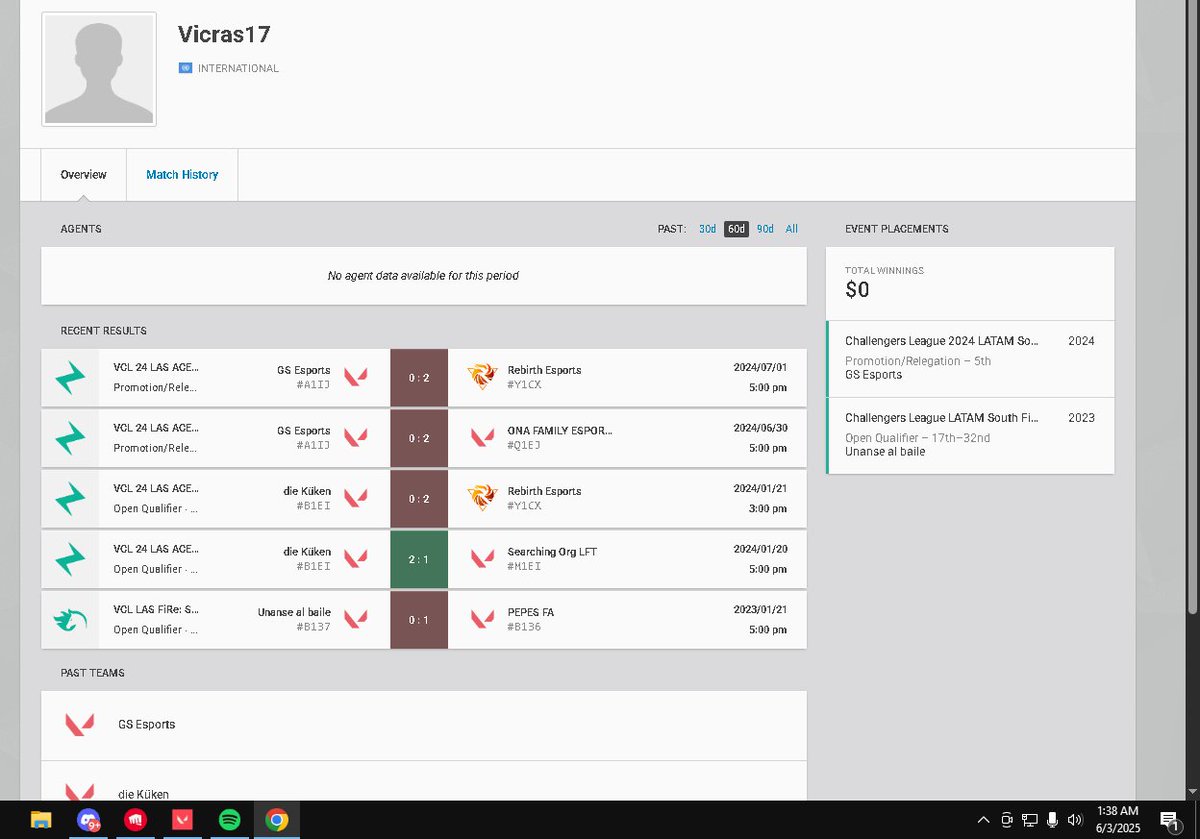The width and height of the screenshot is (1200, 839).
Task: Open event icon of 2024/01/20 match
Action: click(x=70, y=559)
